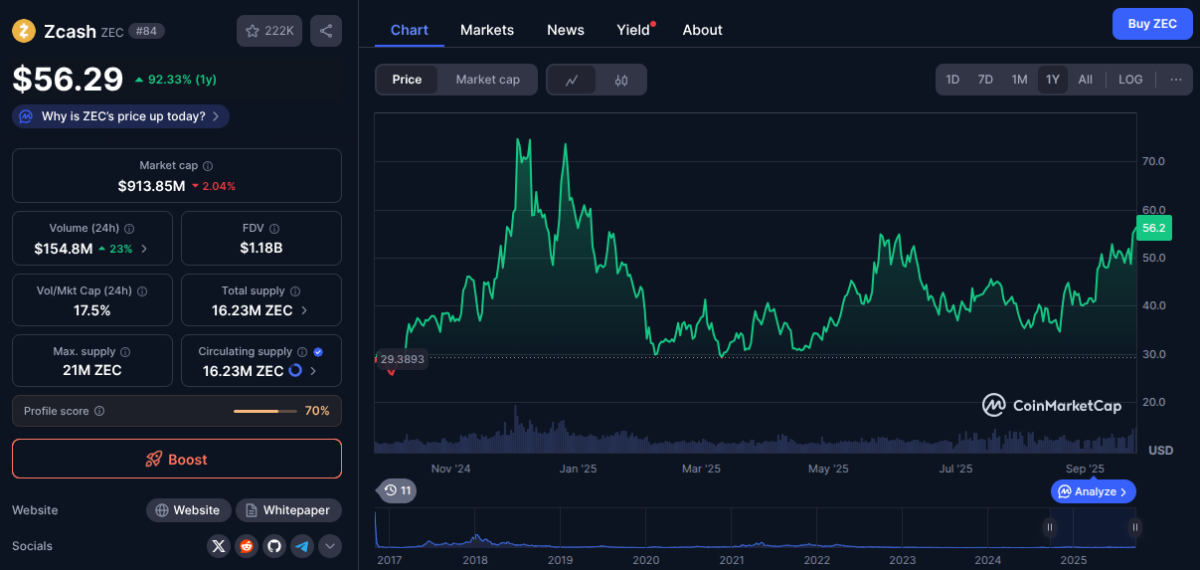Click the #84 rank badge
1200x570 pixels.
(147, 31)
